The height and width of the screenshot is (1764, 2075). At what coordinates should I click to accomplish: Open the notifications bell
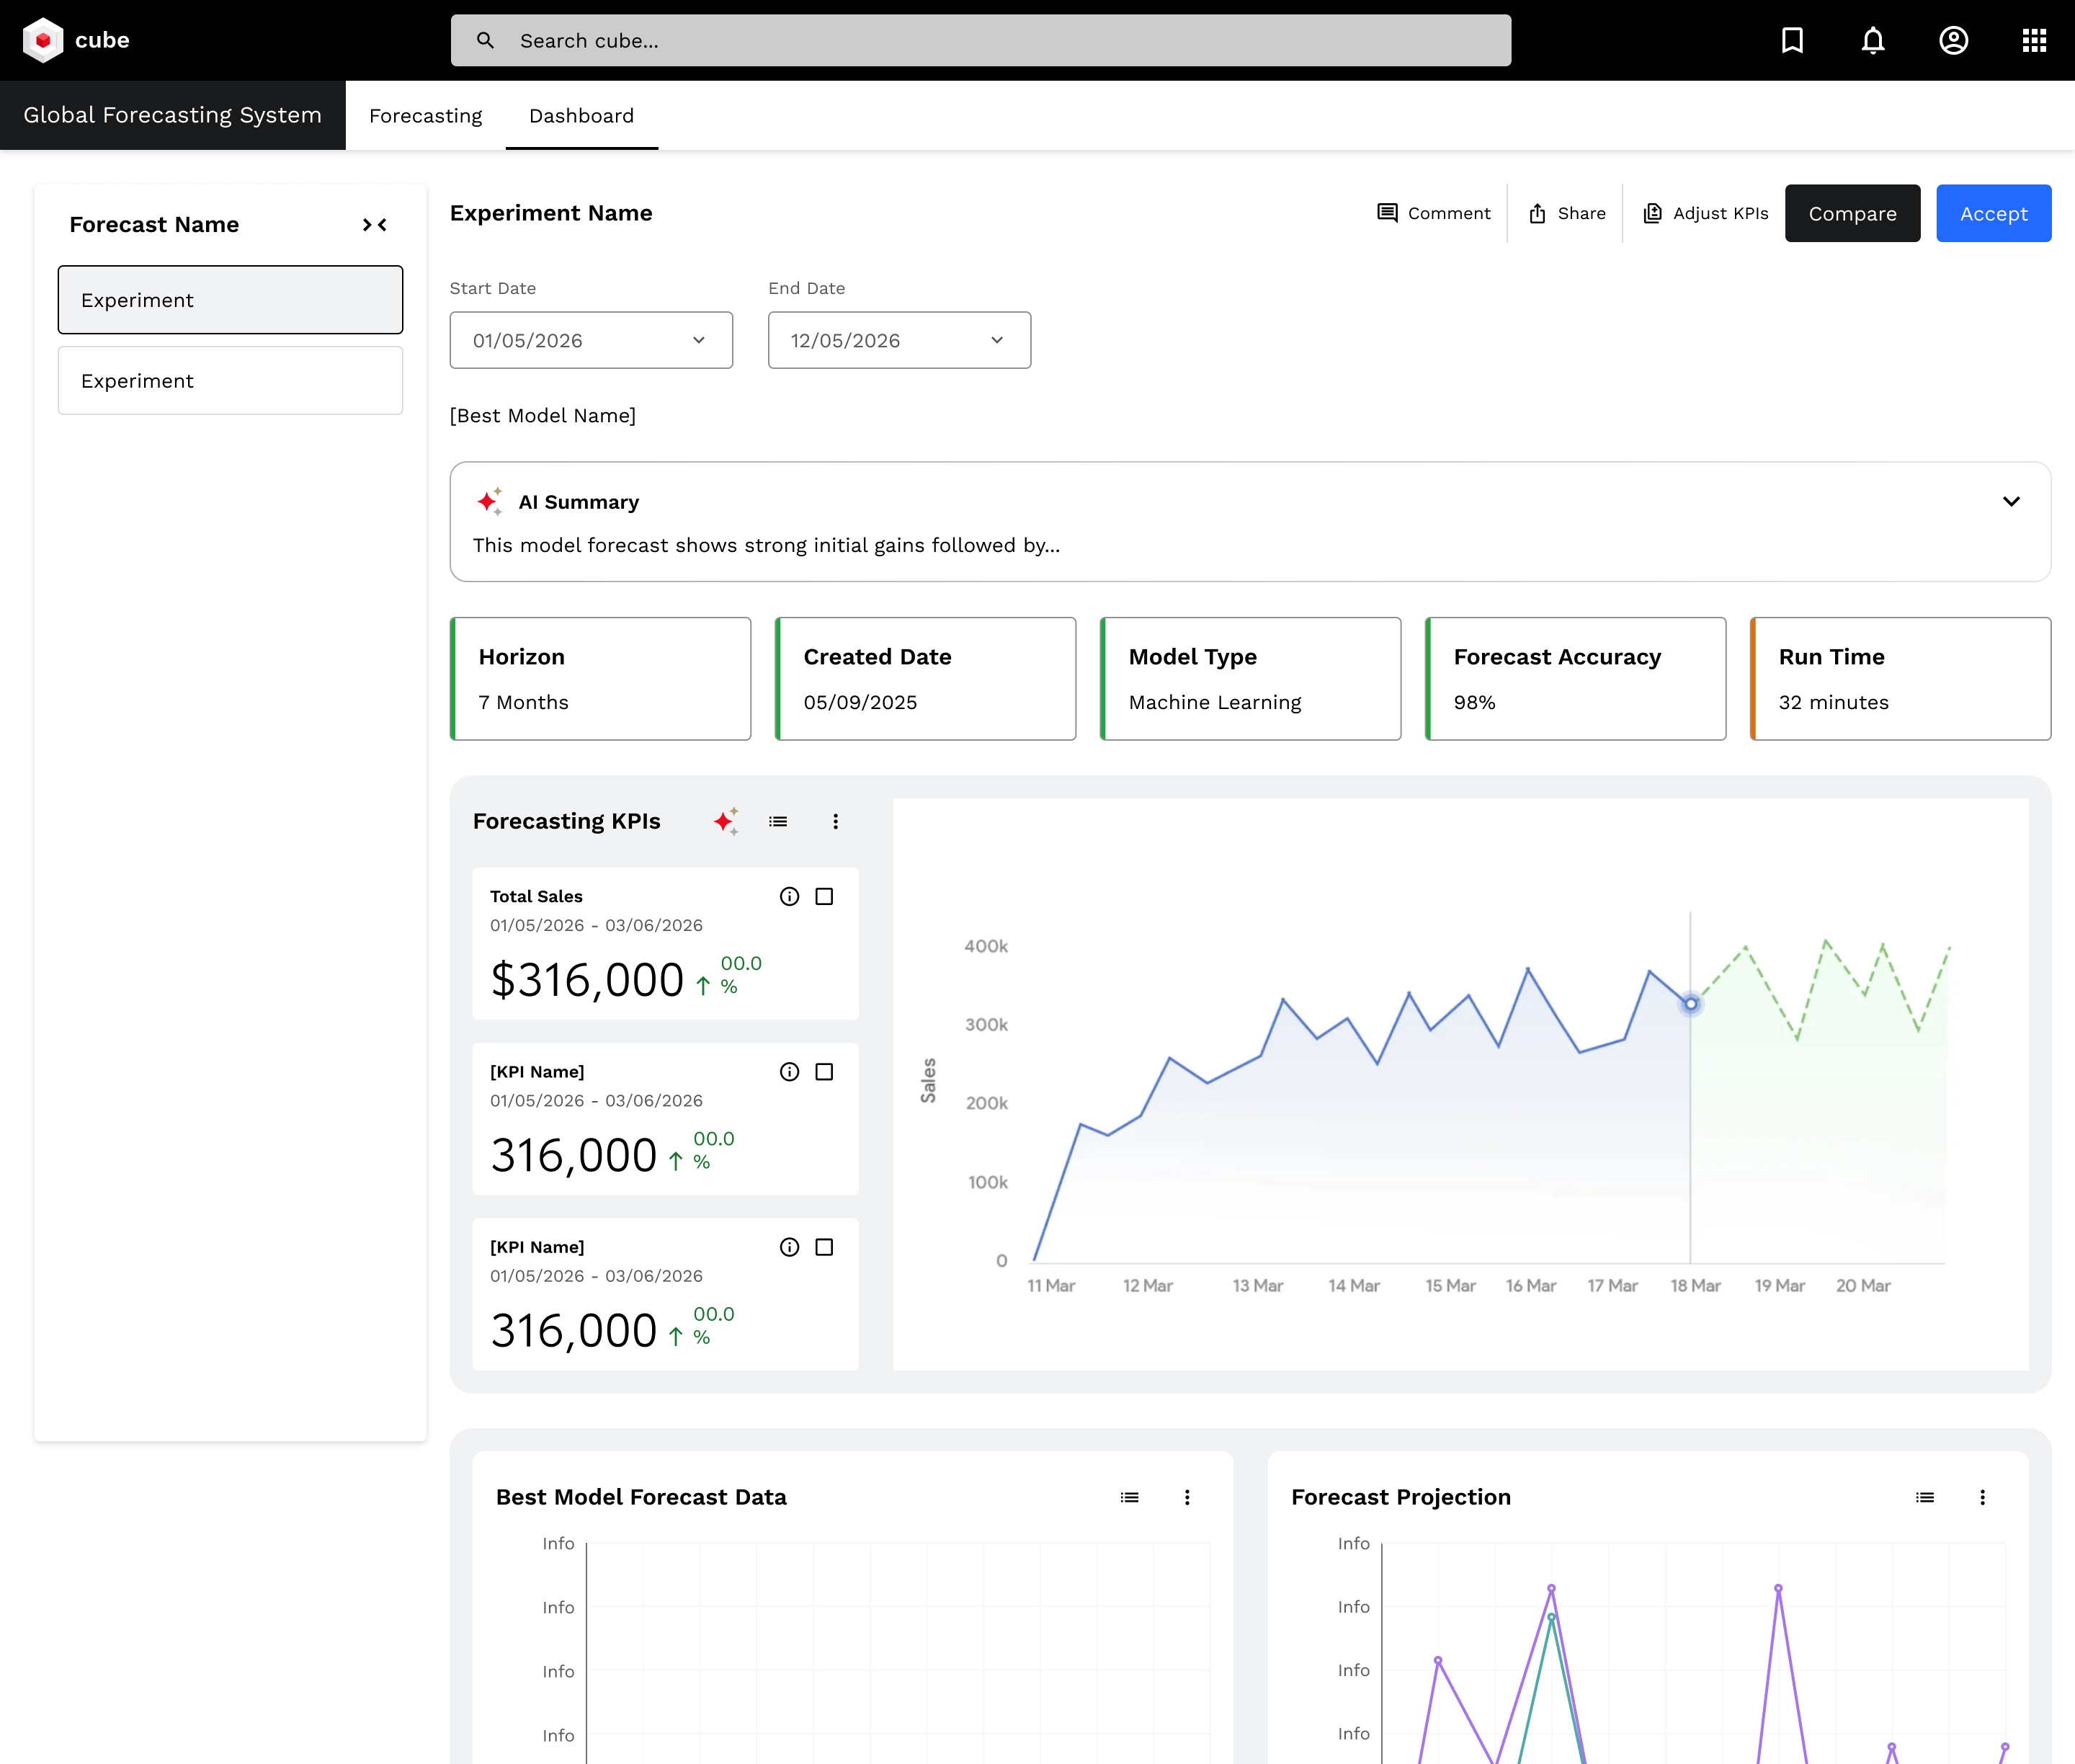click(x=1873, y=40)
